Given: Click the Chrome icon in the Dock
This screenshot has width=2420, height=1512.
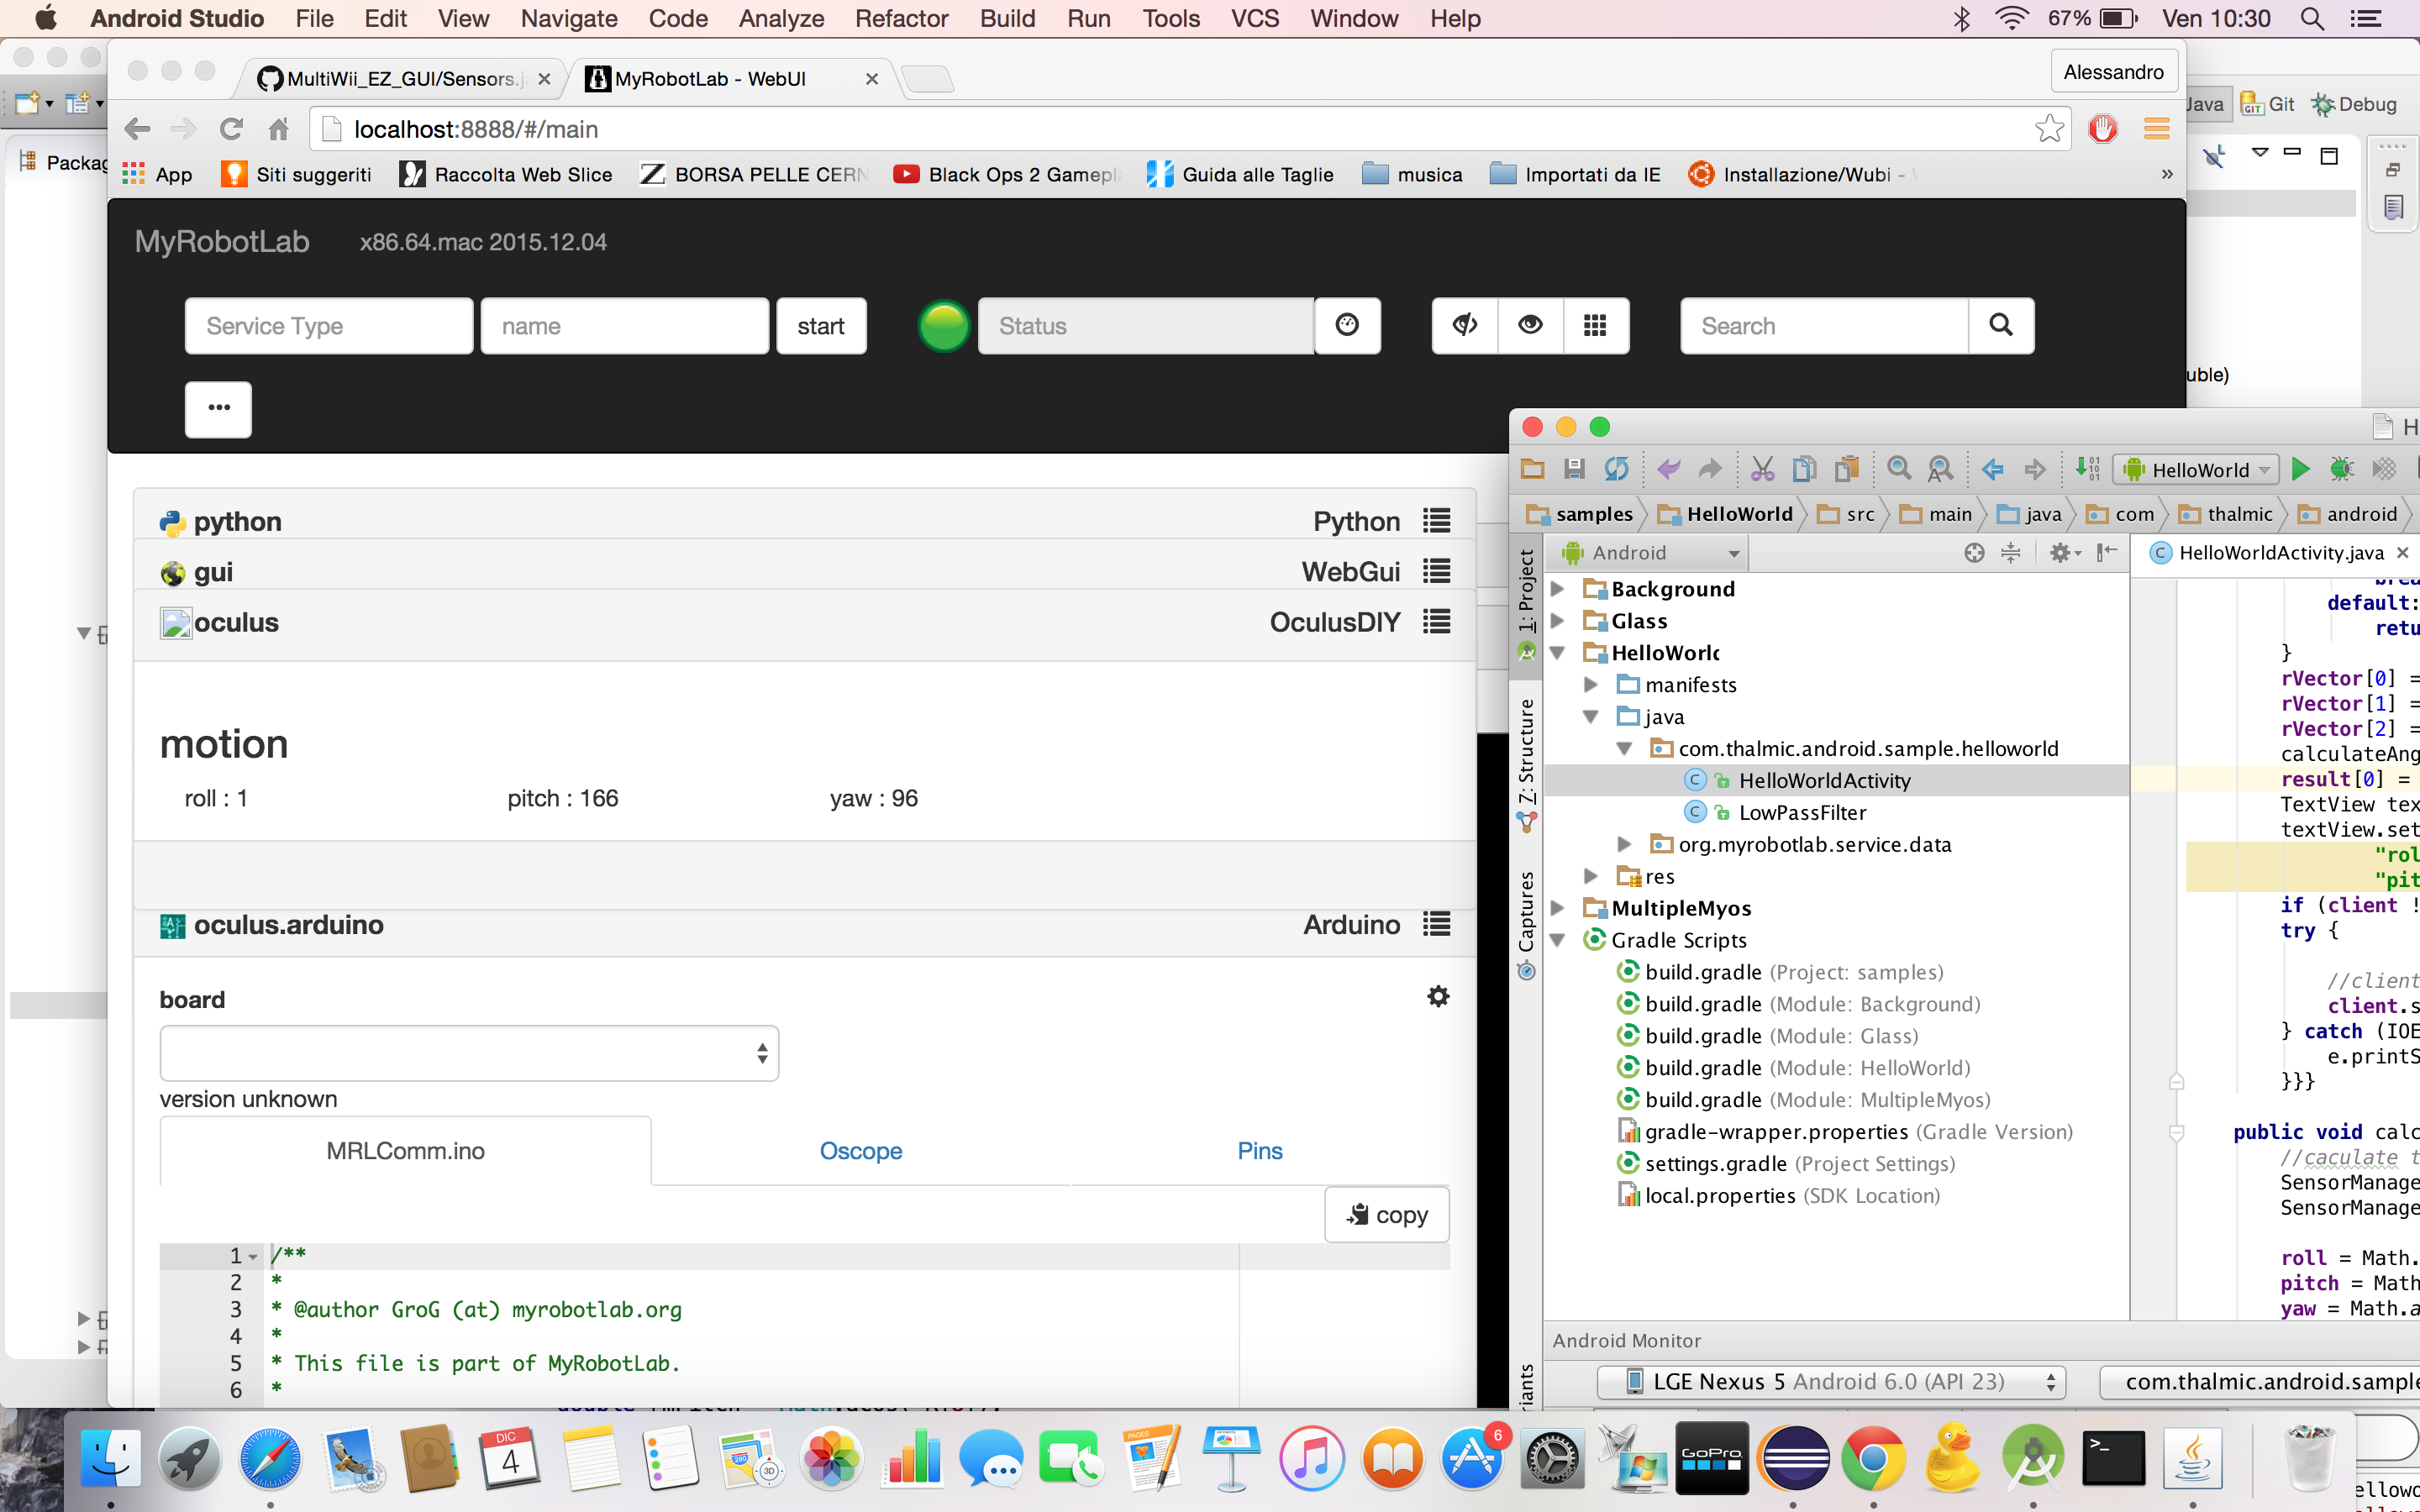Looking at the screenshot, I should pyautogui.click(x=1872, y=1459).
